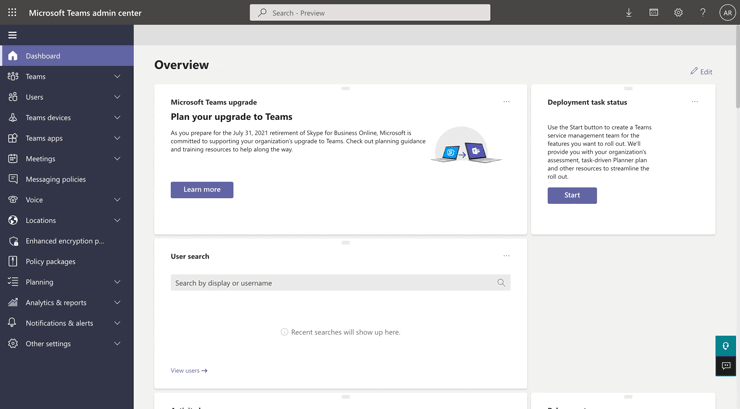Open Policy packages from sidebar
This screenshot has height=409, width=740.
pos(50,261)
